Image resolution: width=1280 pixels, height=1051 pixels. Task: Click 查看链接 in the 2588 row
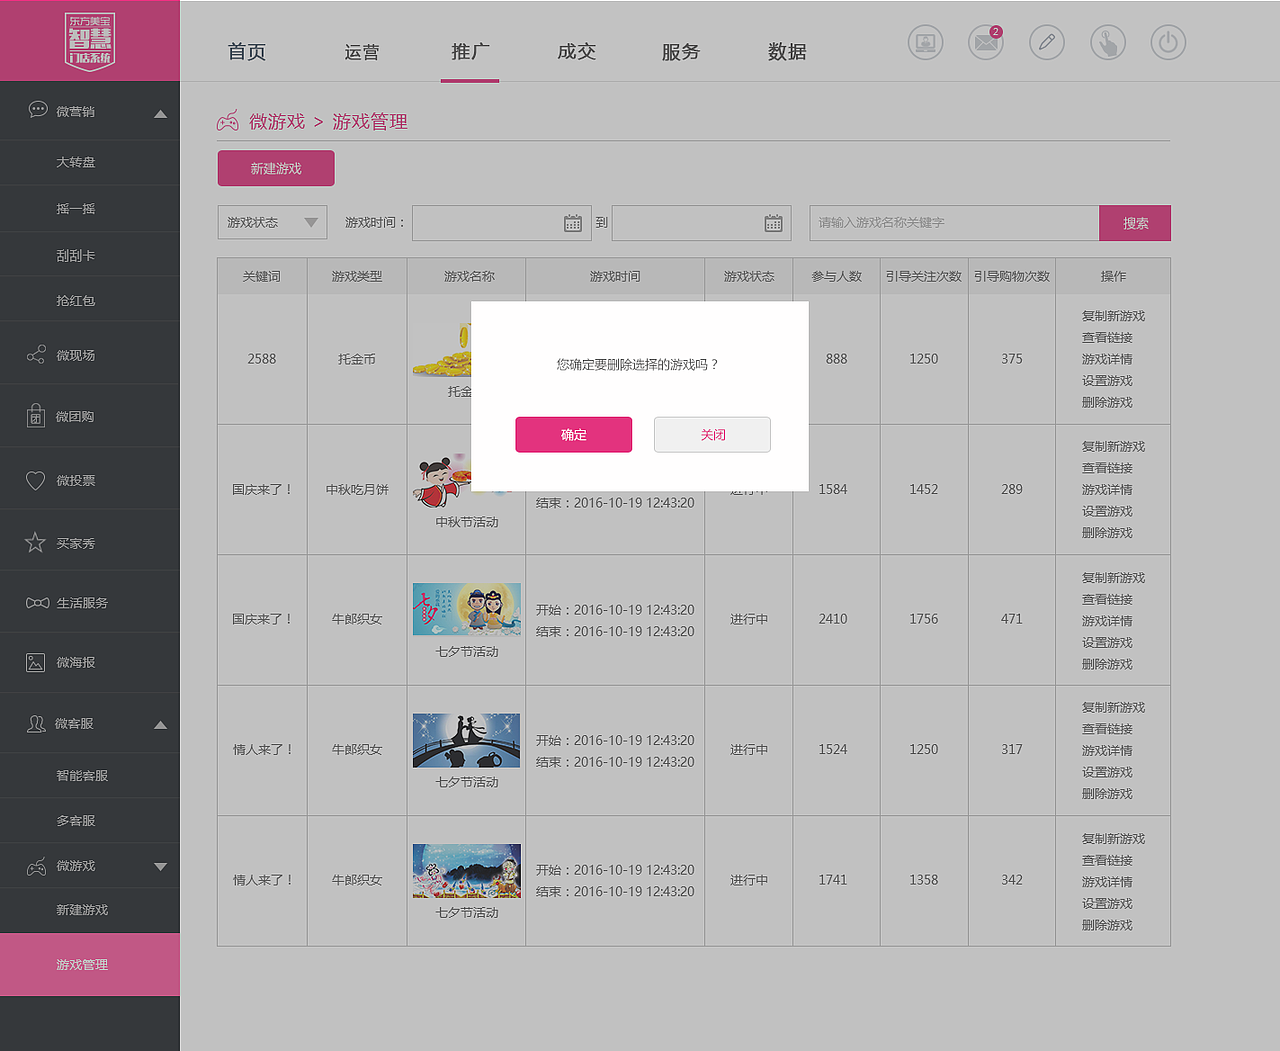coord(1107,338)
